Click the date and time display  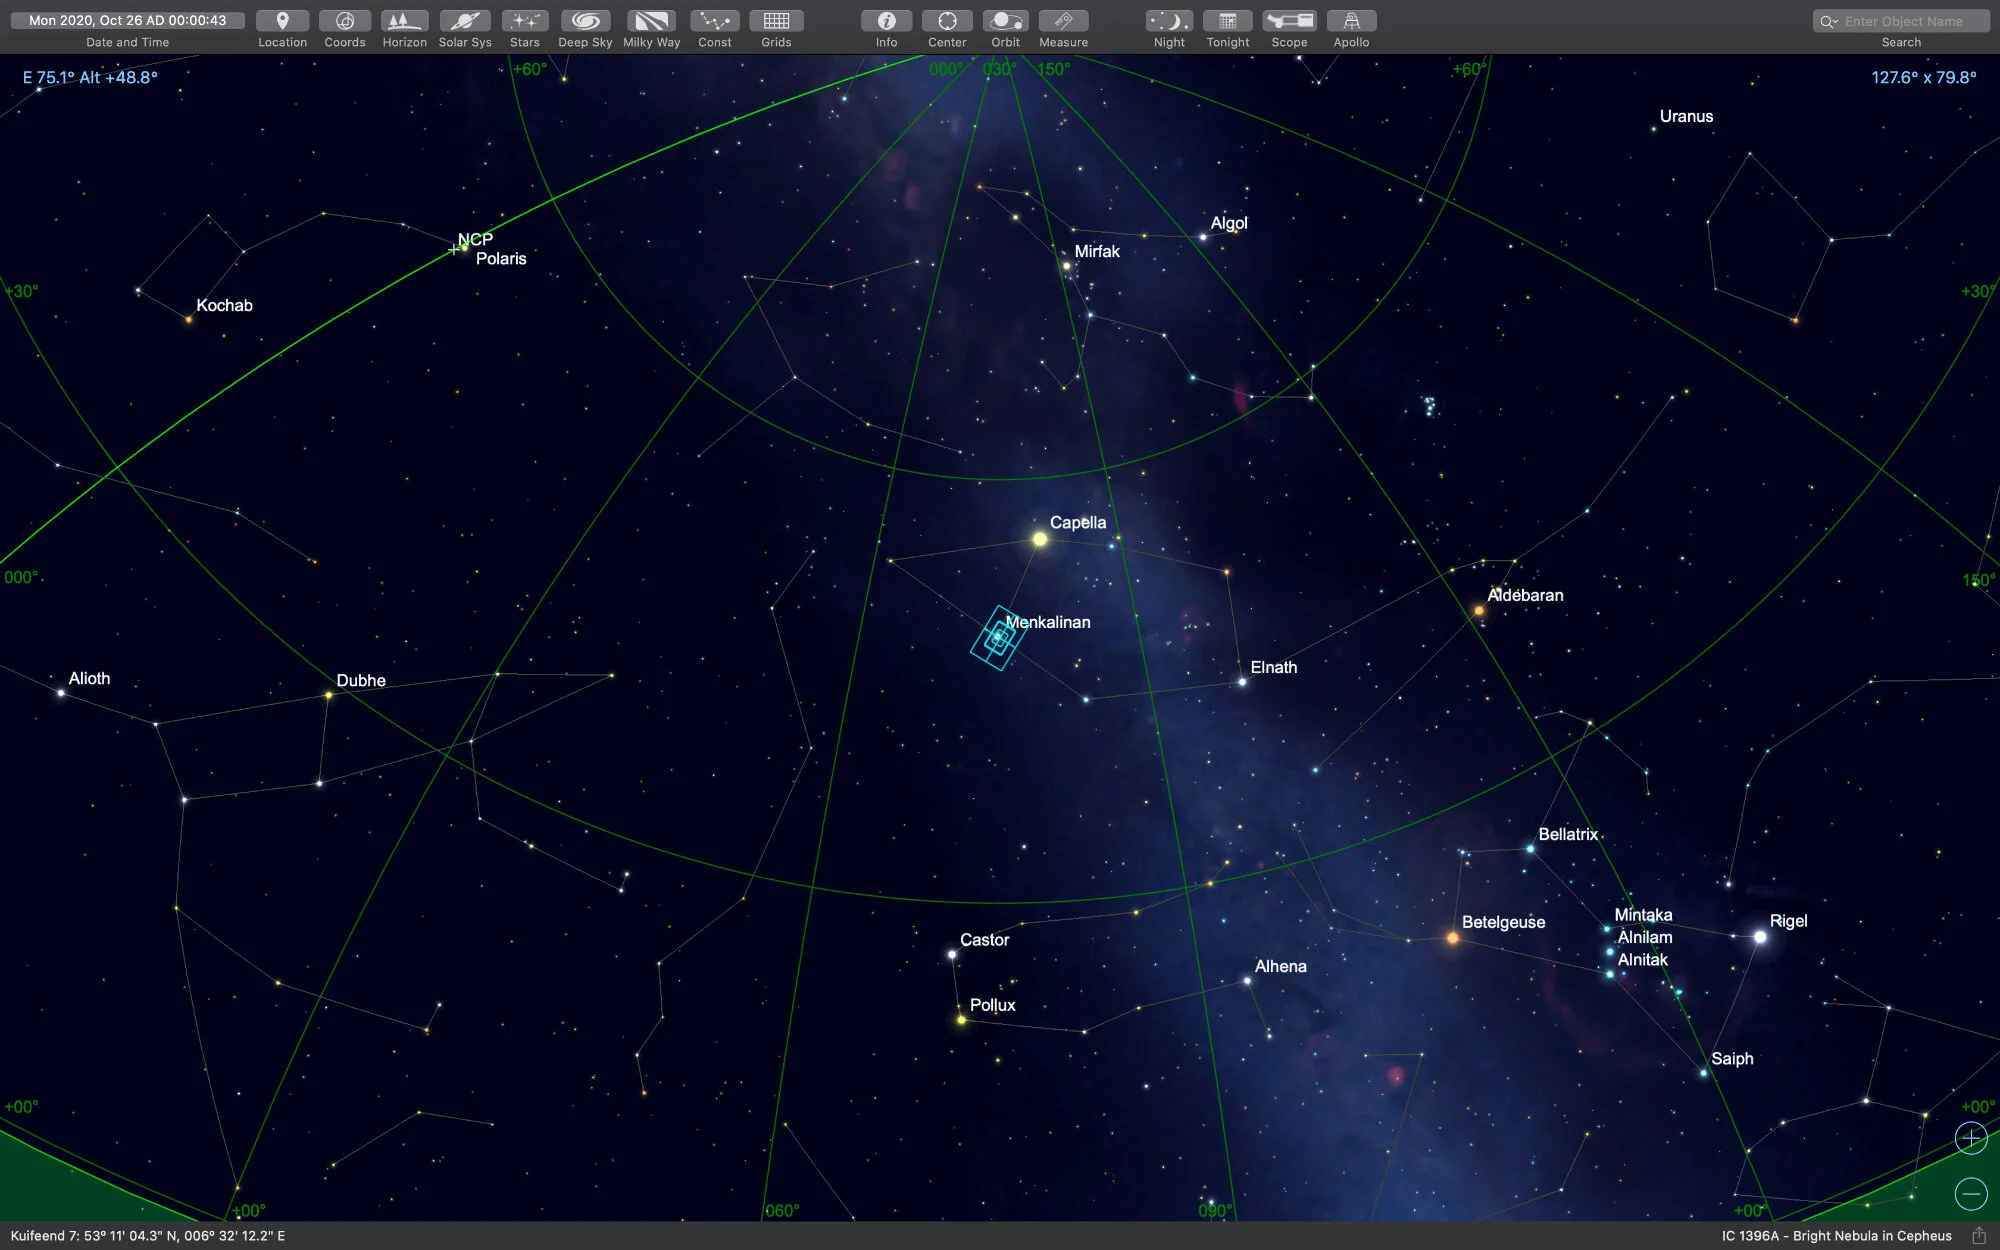point(127,20)
